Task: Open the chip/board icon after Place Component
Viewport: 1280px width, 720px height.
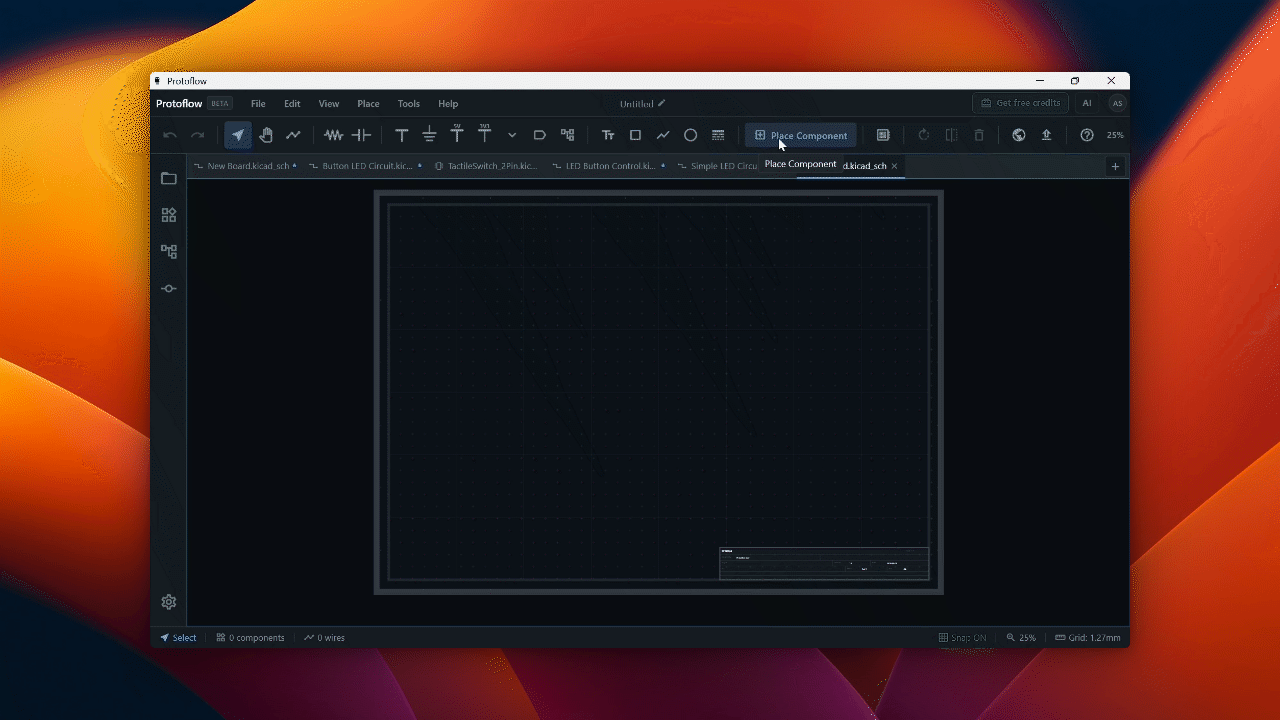Action: point(883,135)
